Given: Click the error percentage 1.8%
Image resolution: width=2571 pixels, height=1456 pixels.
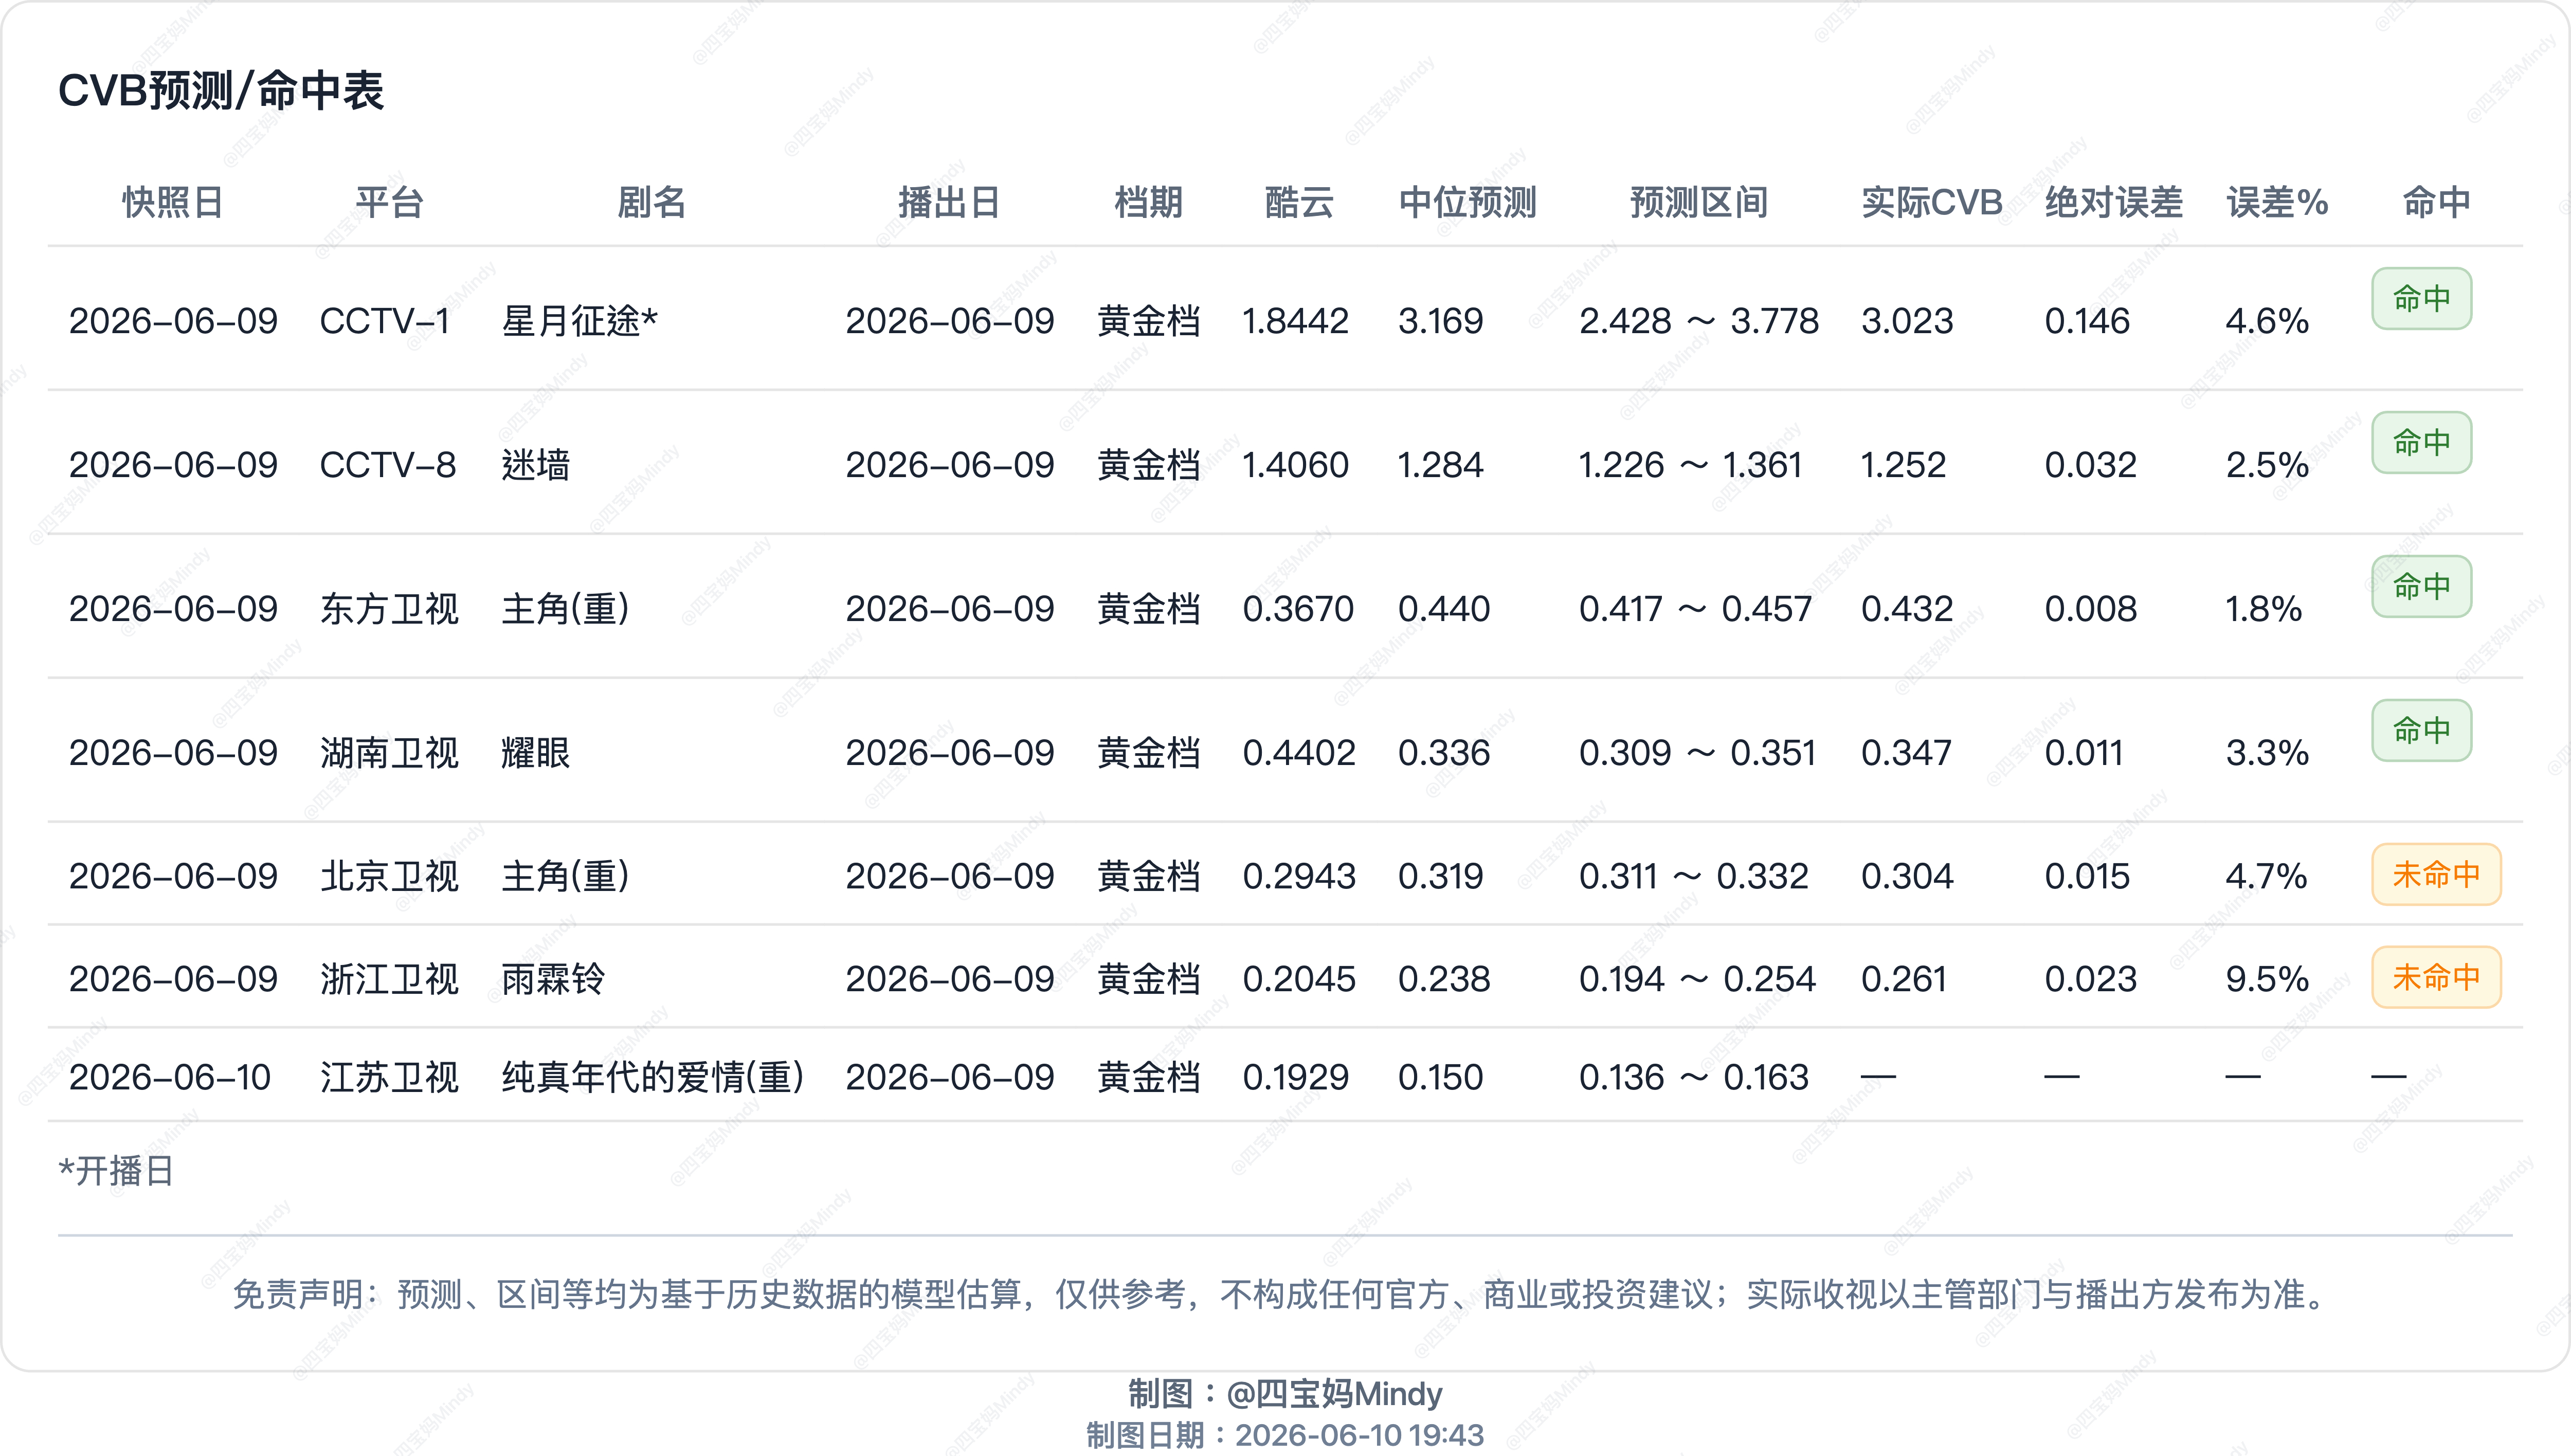Looking at the screenshot, I should (x=2264, y=609).
